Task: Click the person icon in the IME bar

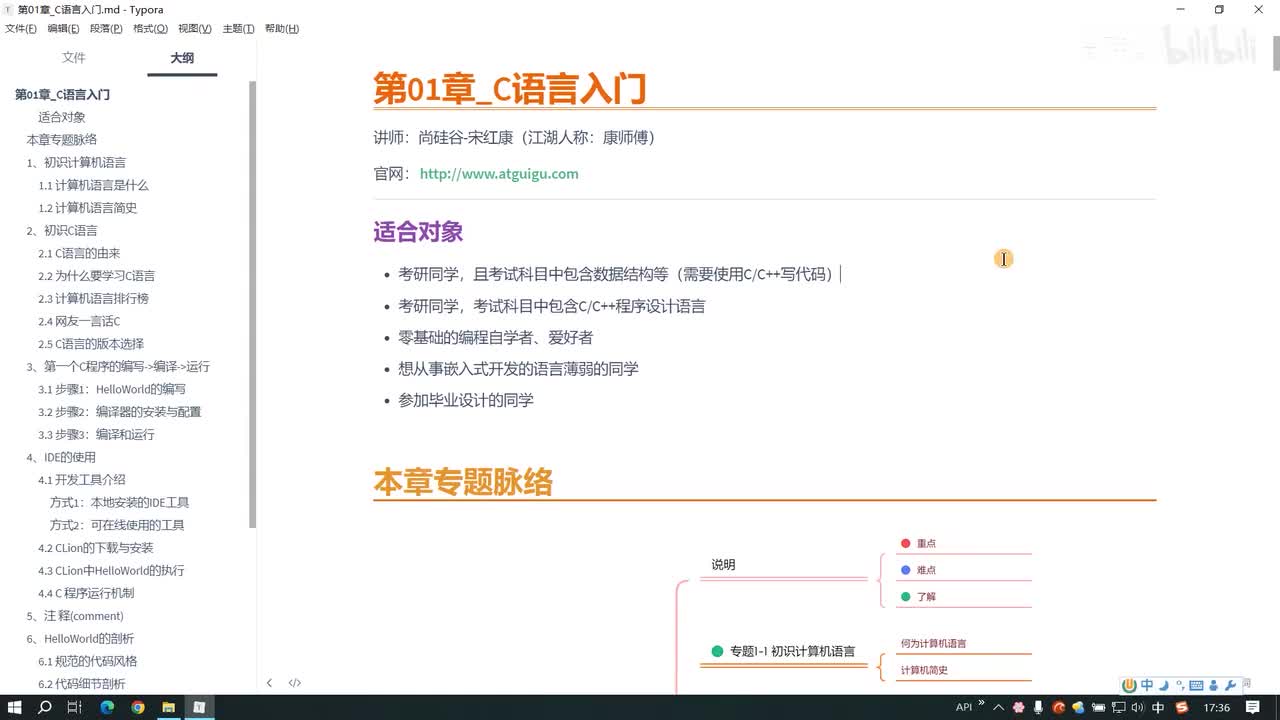Action: pyautogui.click(x=1214, y=685)
